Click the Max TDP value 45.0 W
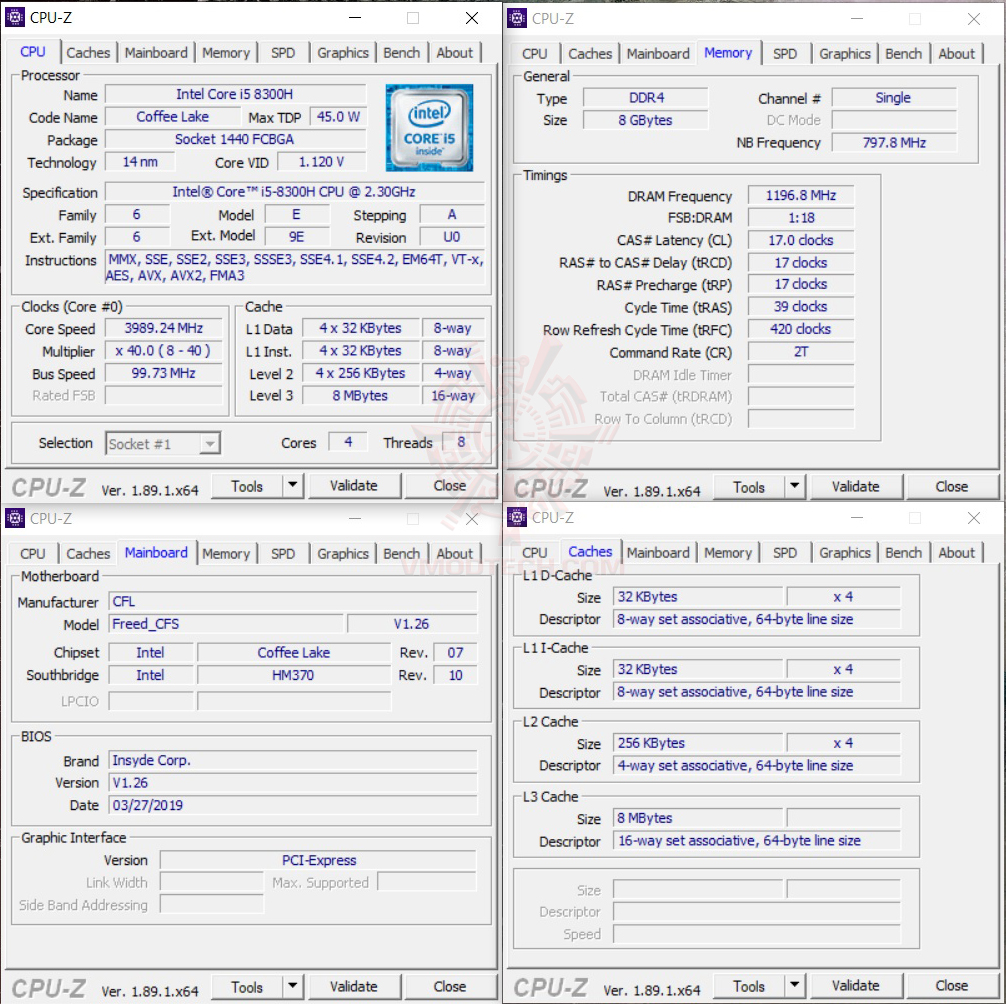This screenshot has width=1006, height=1004. coord(338,117)
